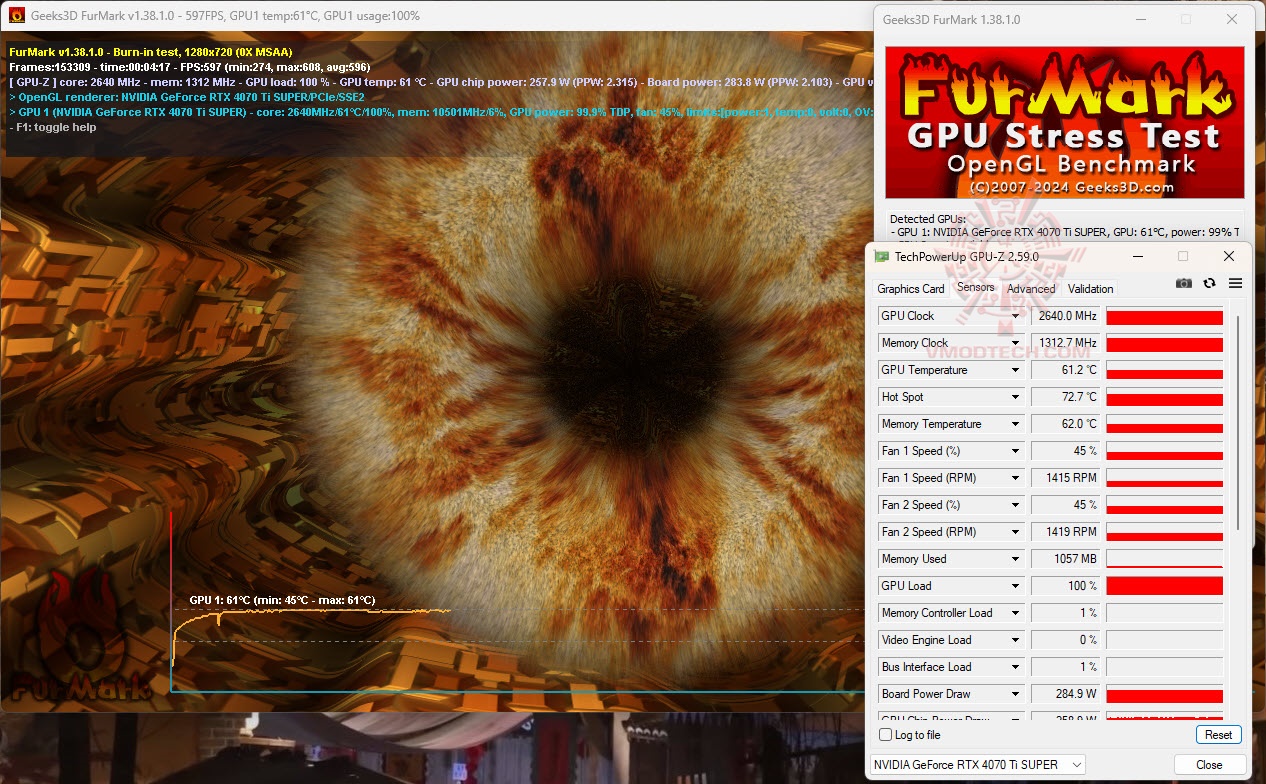Switch to the Graphics Card tab

pyautogui.click(x=911, y=289)
